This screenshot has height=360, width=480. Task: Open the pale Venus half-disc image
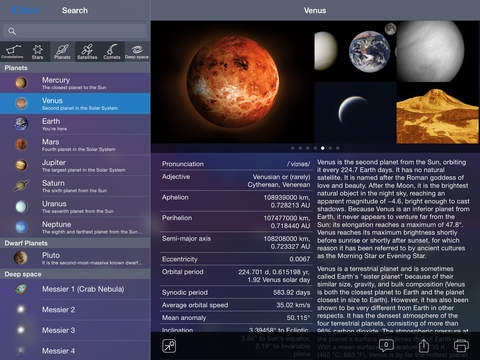(327, 51)
